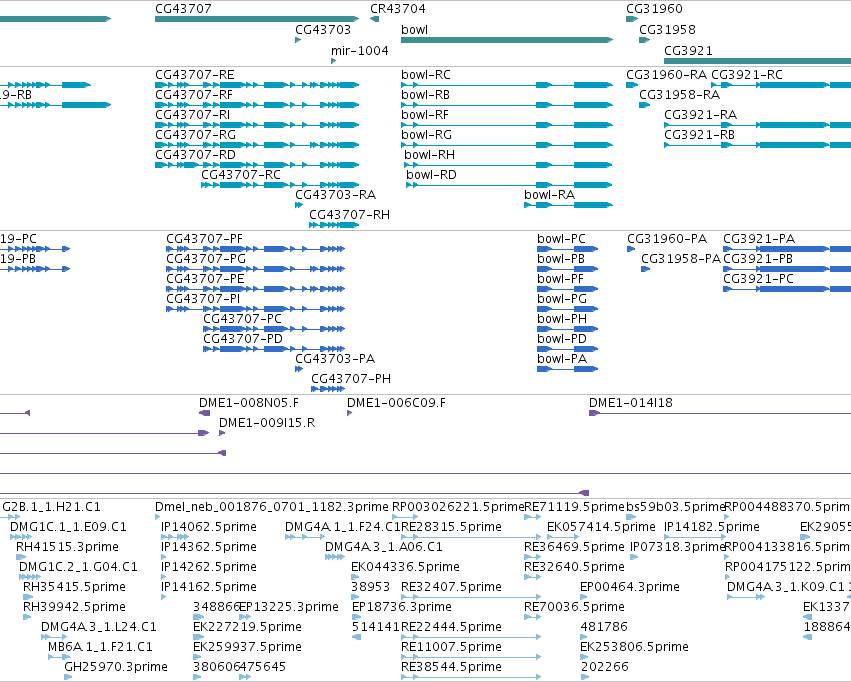The width and height of the screenshot is (851, 682).
Task: Select EST GH25970.3prime
Action: coord(116,667)
